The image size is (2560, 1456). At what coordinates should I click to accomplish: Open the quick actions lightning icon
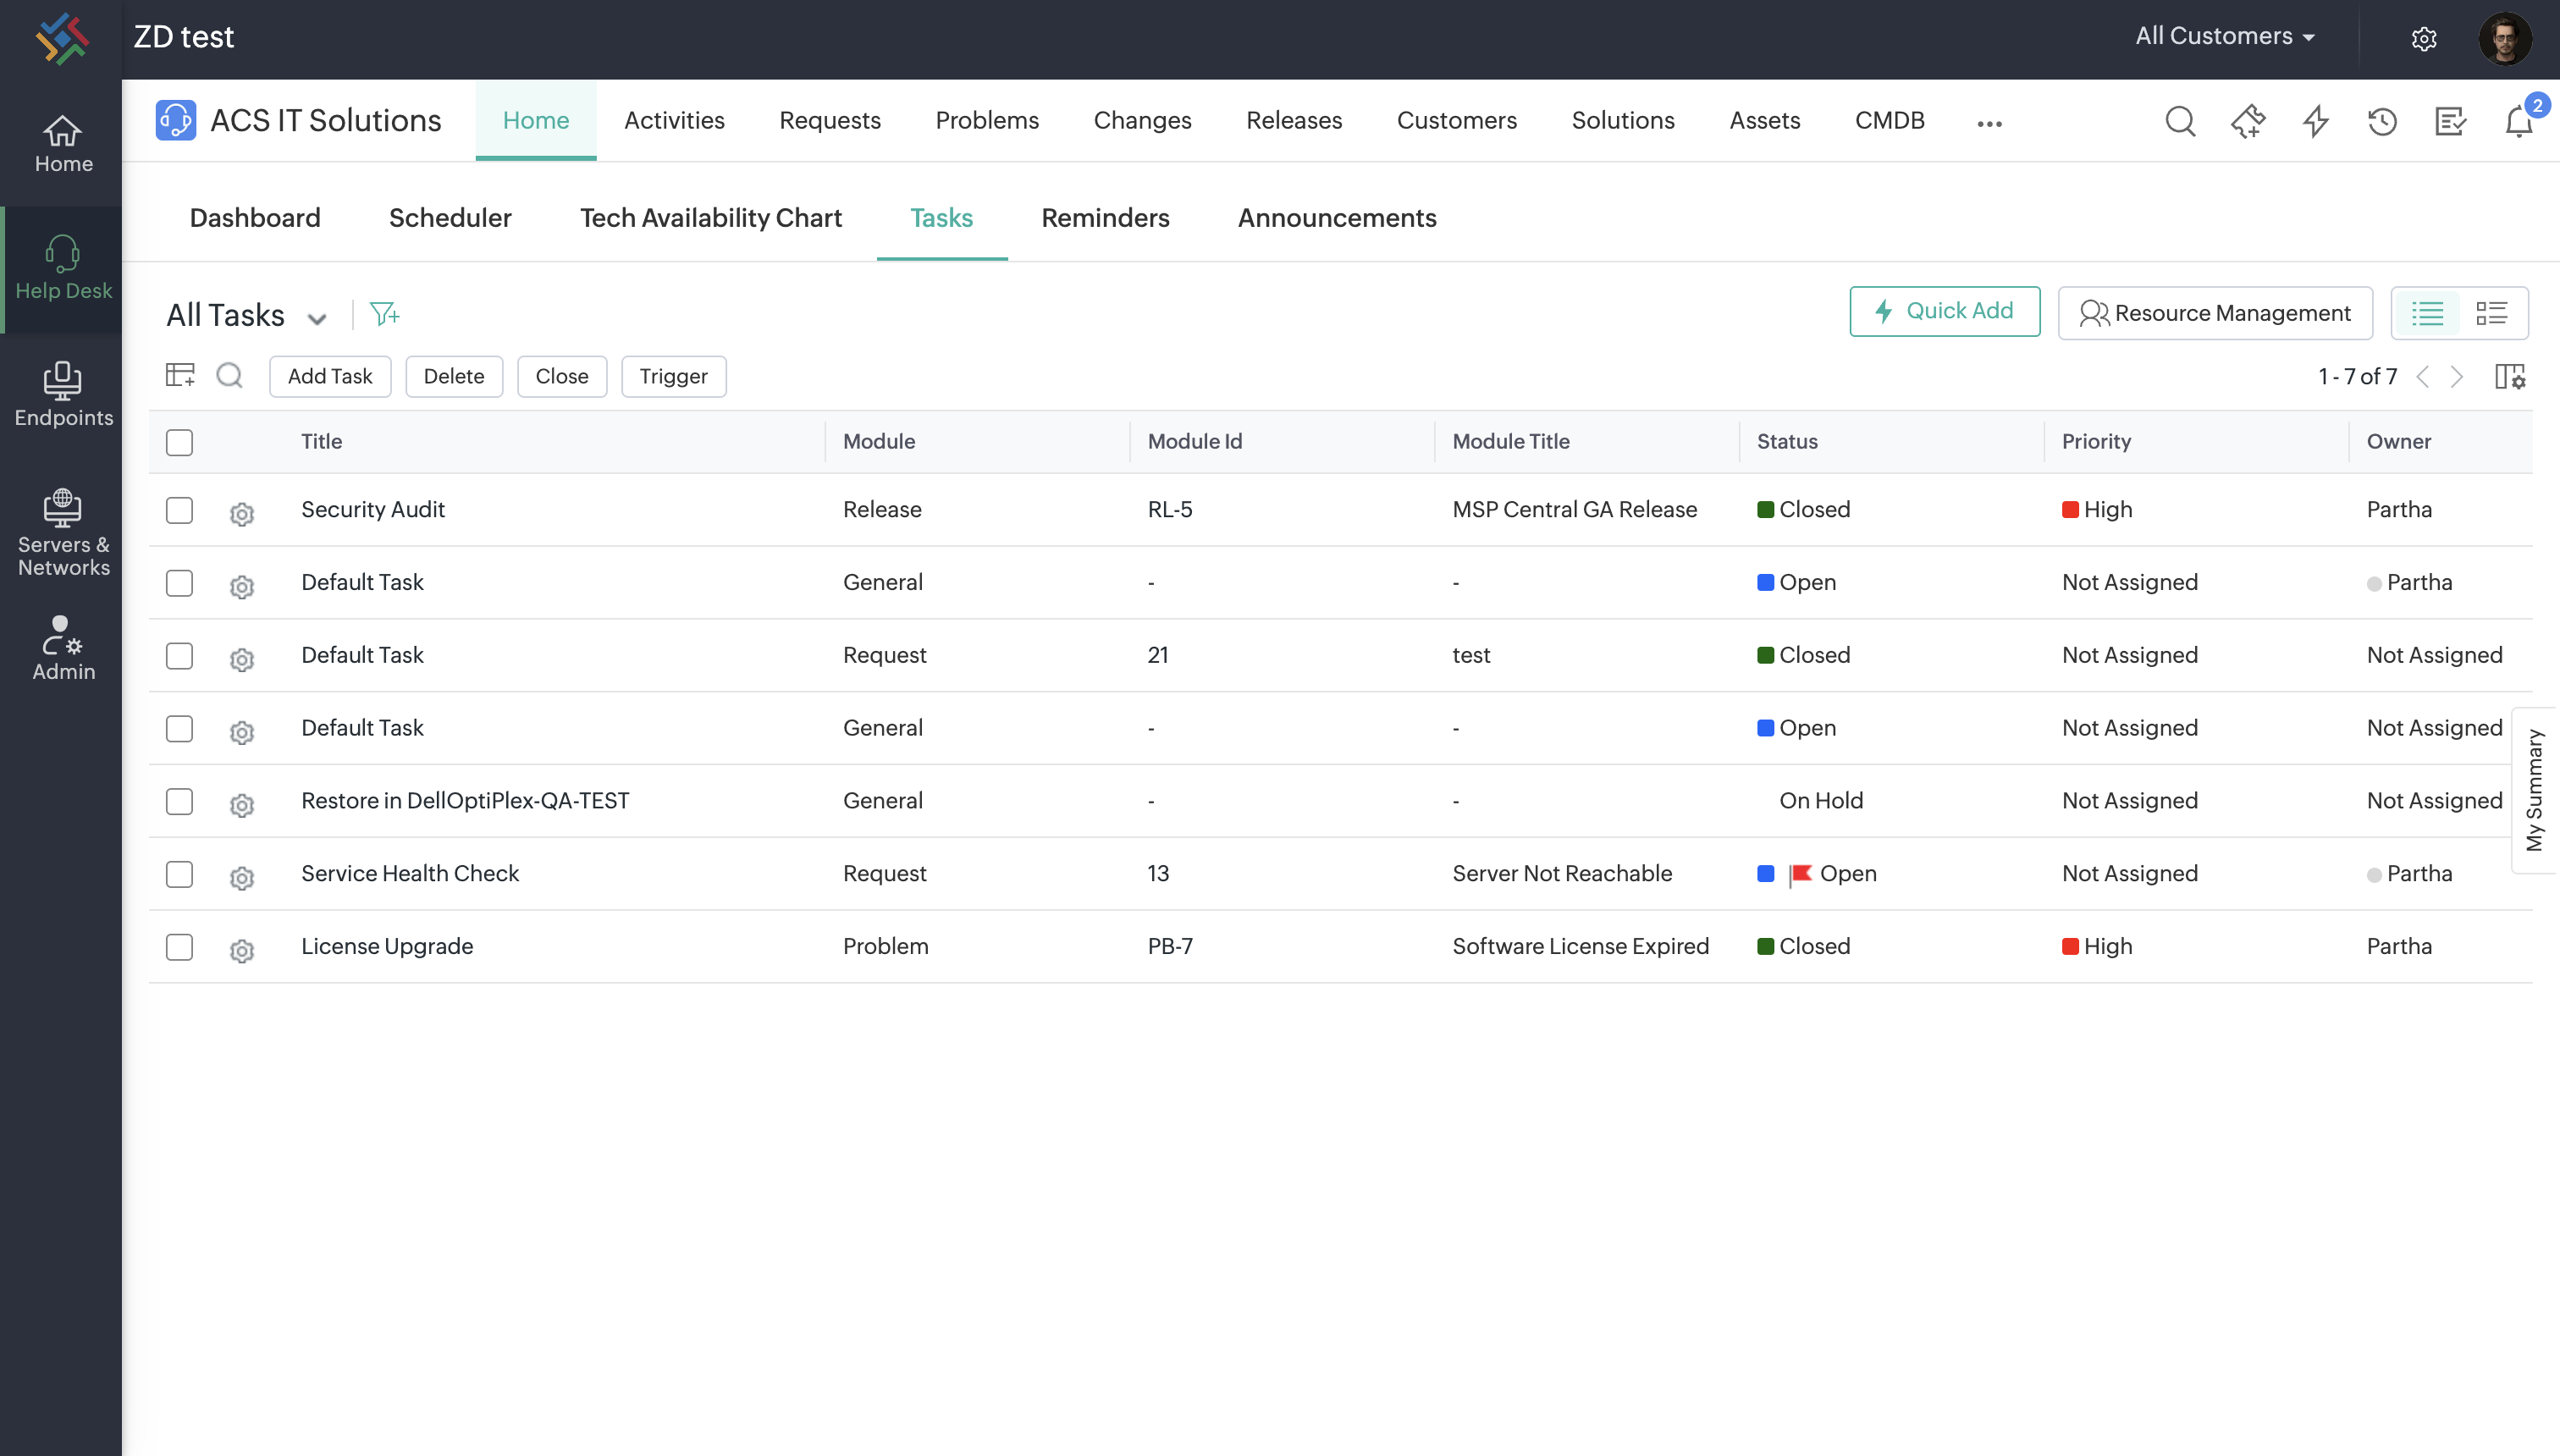coord(2315,122)
